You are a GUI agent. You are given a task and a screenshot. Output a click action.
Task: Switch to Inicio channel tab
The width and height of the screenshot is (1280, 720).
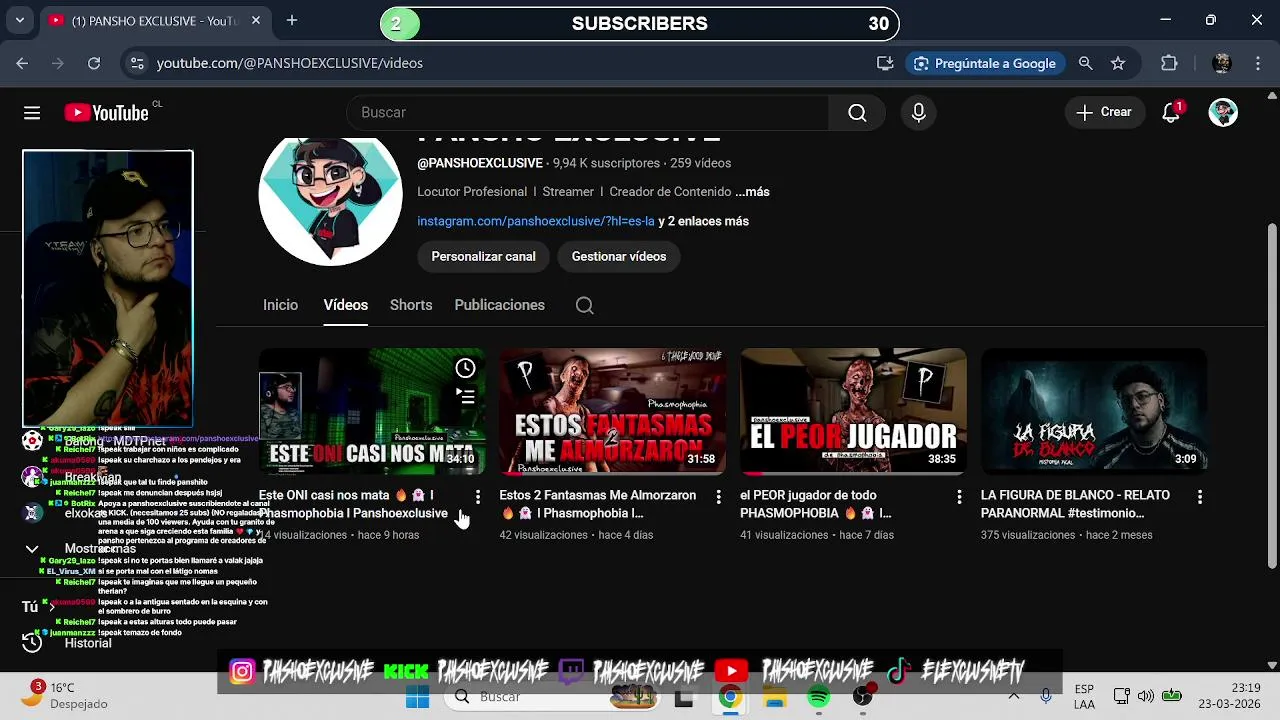coord(280,305)
